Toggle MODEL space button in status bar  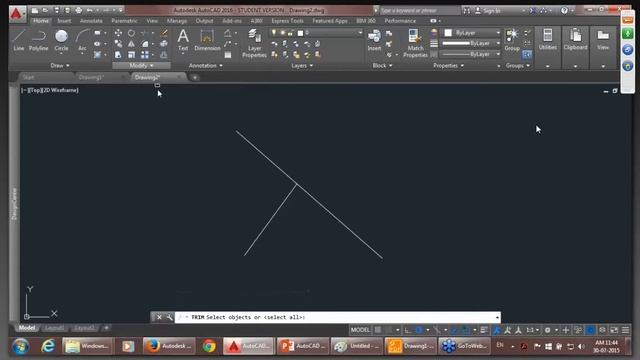360,330
